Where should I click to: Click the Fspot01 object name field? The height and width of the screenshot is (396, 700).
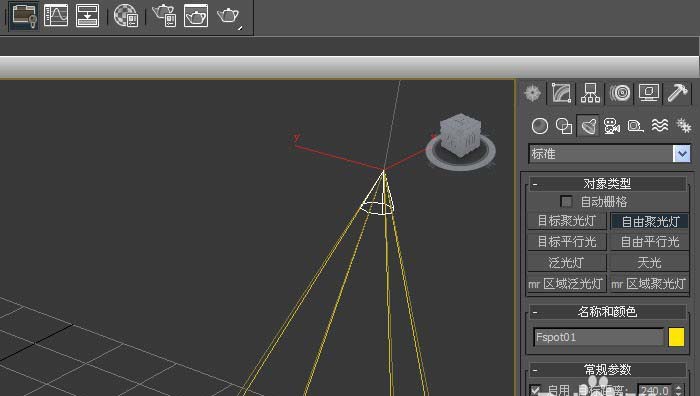[598, 337]
